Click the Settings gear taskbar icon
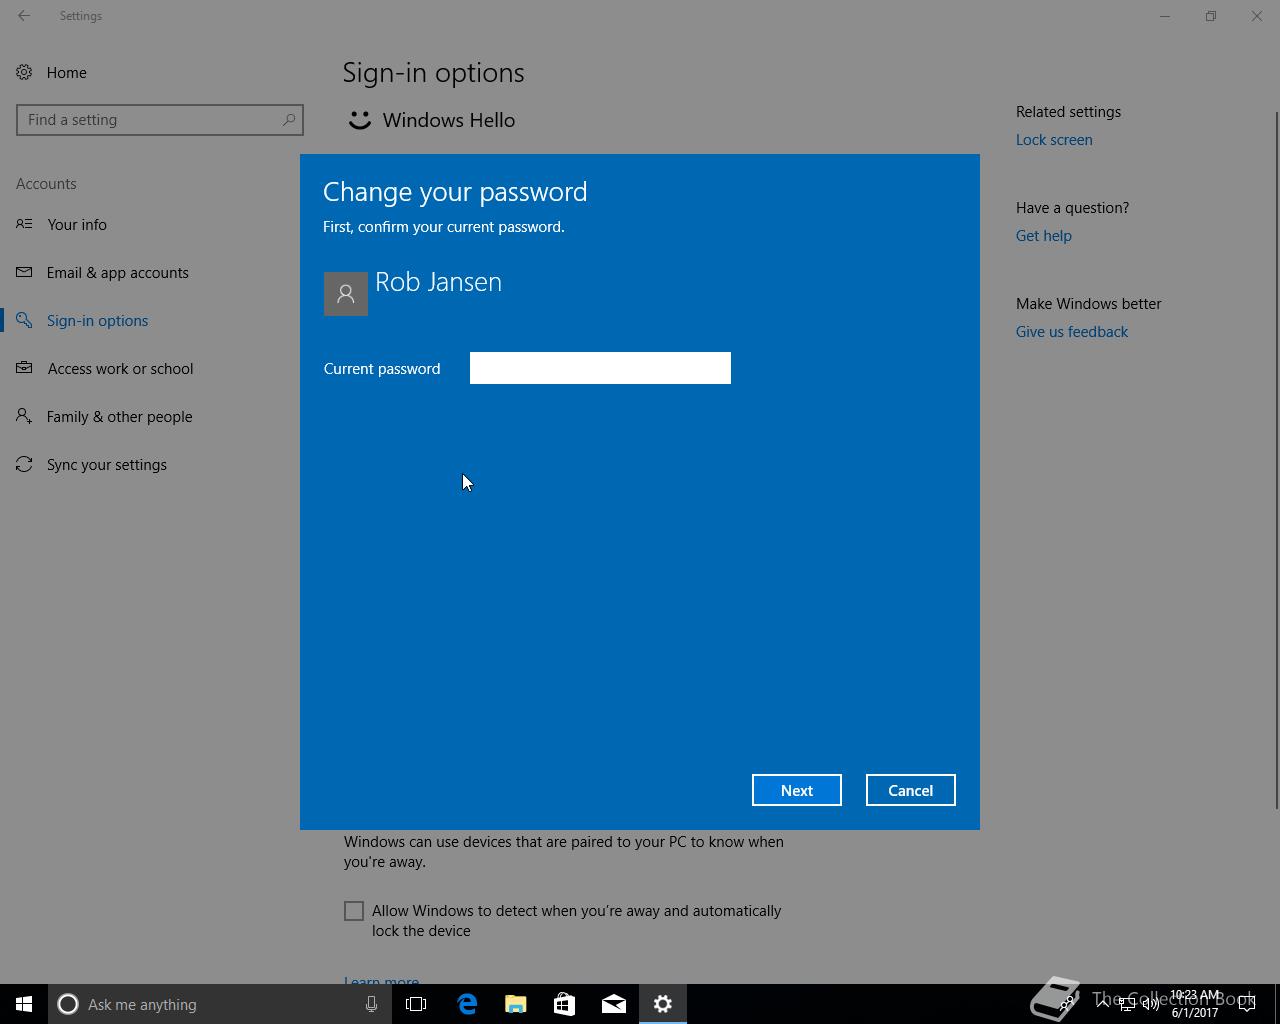This screenshot has width=1280, height=1024. click(663, 1004)
